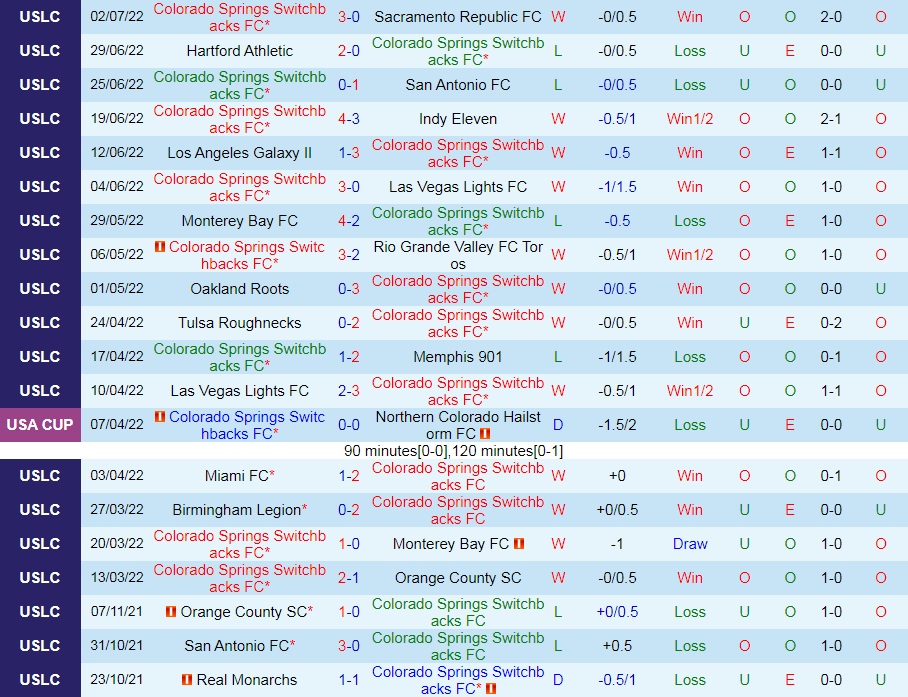This screenshot has width=908, height=697.
Task: Open Colorado Springs Switchbacks link on Memphis 901 row
Action: click(240, 357)
